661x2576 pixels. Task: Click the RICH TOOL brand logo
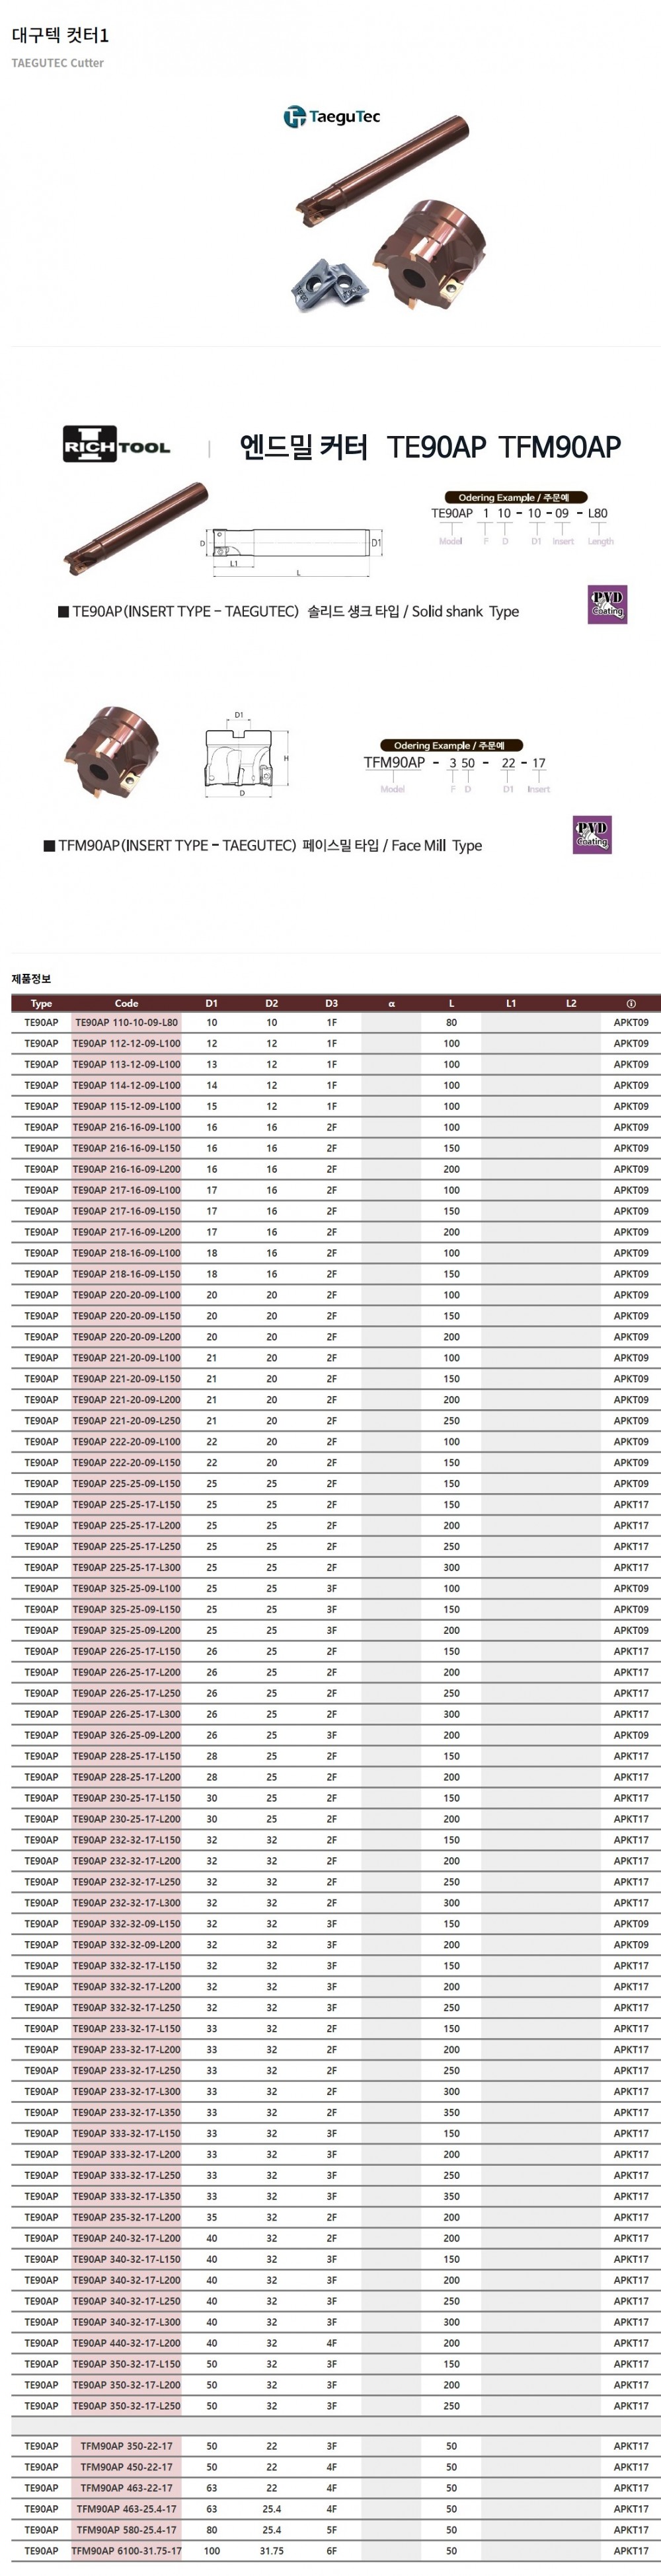tap(116, 446)
